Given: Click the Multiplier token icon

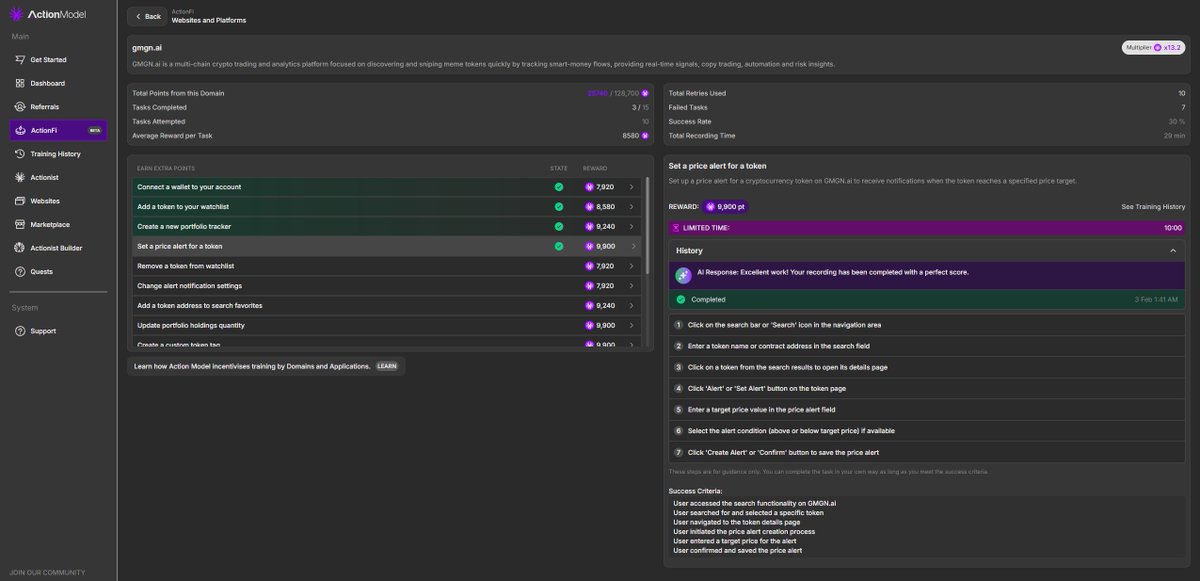Looking at the screenshot, I should 1158,47.
